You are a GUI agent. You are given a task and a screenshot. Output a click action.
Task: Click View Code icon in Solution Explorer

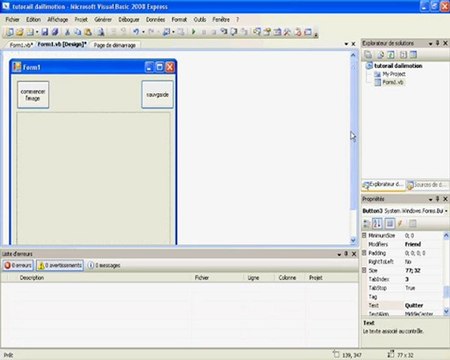pos(403,55)
